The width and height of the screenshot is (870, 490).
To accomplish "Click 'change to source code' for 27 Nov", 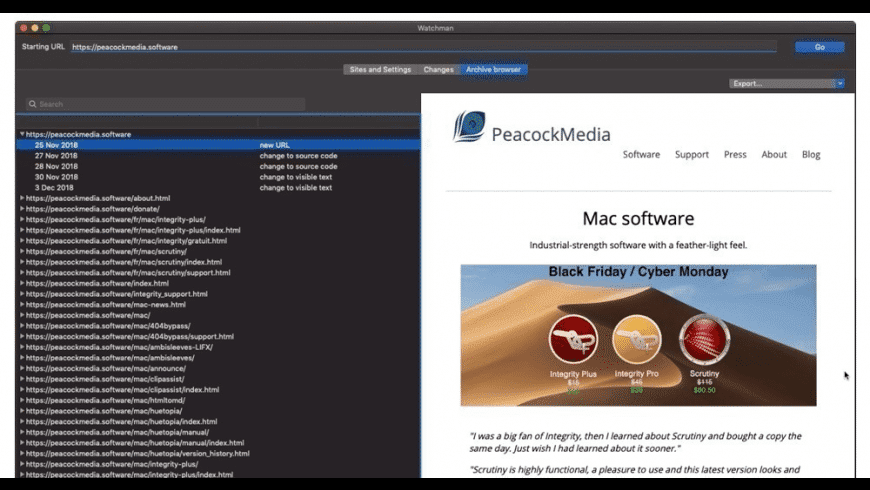I will click(x=299, y=155).
